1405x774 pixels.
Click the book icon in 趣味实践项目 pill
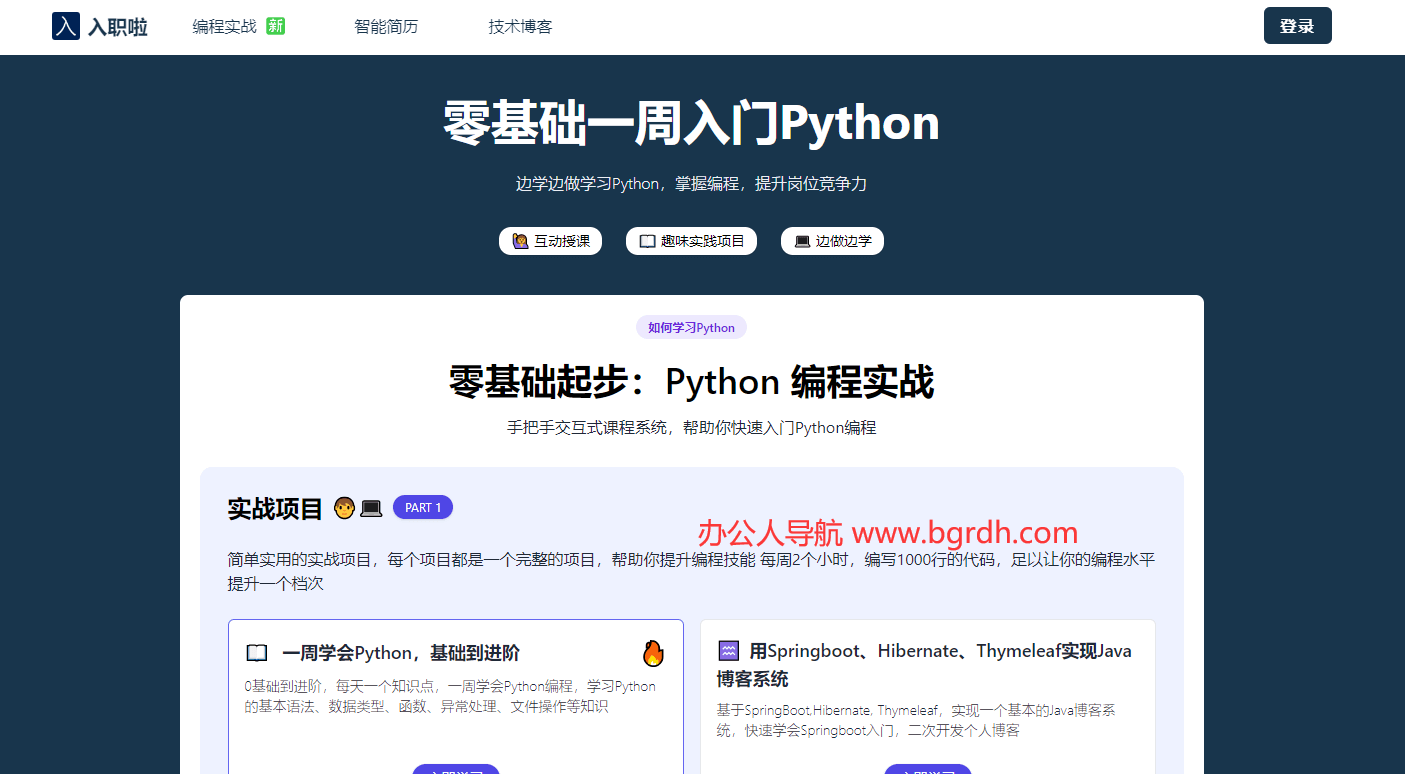coord(647,241)
